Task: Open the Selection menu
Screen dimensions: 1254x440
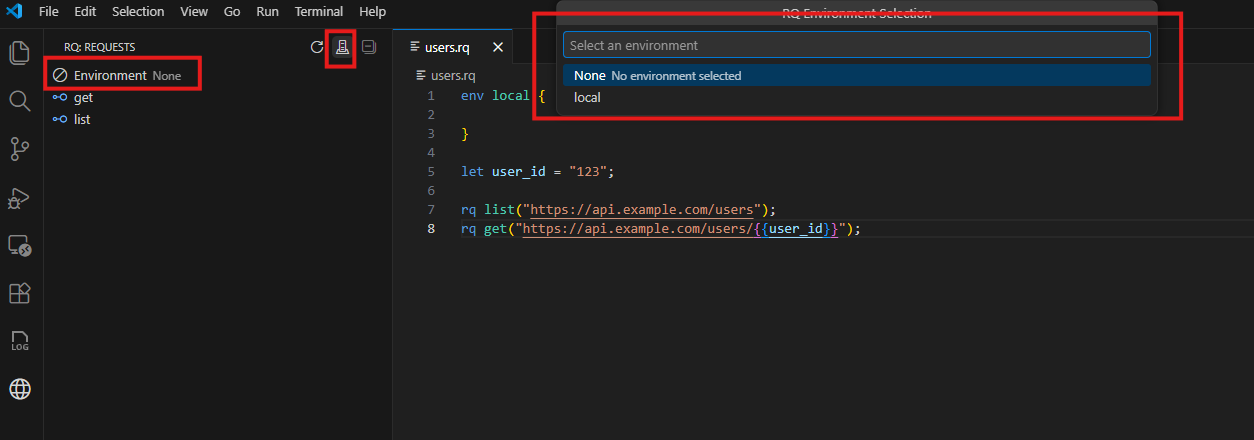Action: [x=138, y=11]
